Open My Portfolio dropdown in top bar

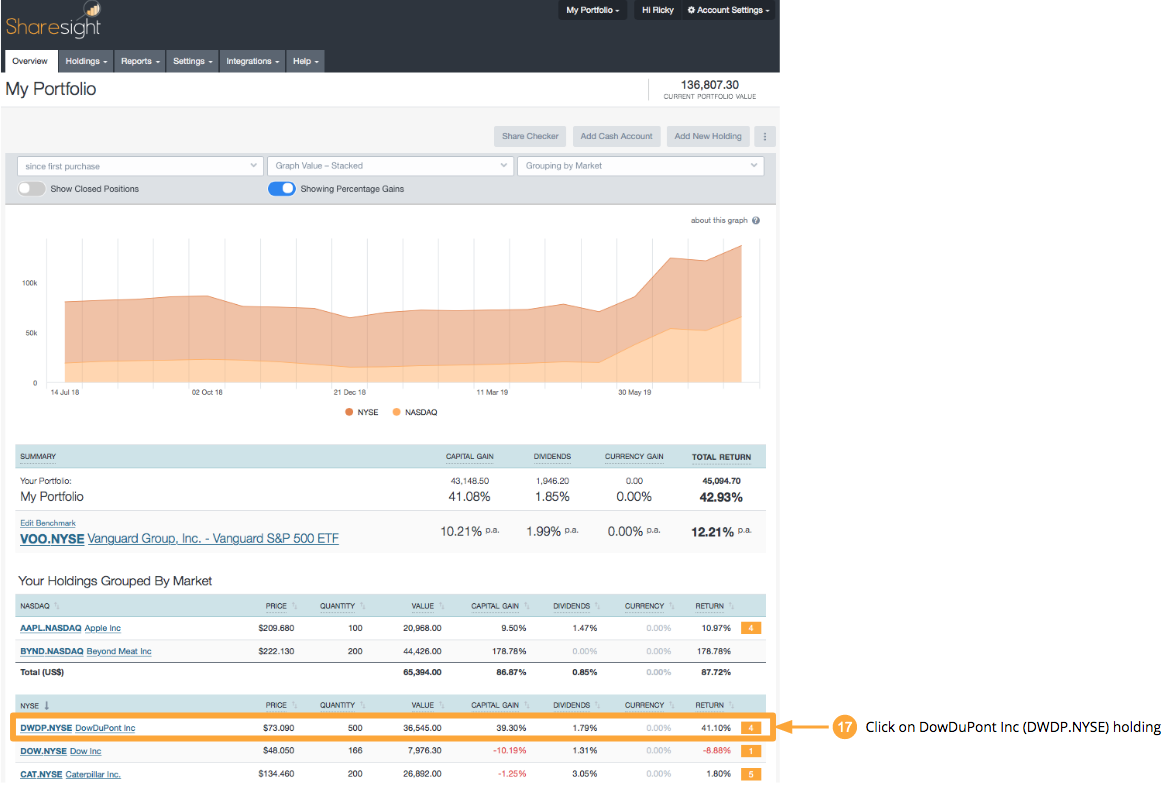592,10
